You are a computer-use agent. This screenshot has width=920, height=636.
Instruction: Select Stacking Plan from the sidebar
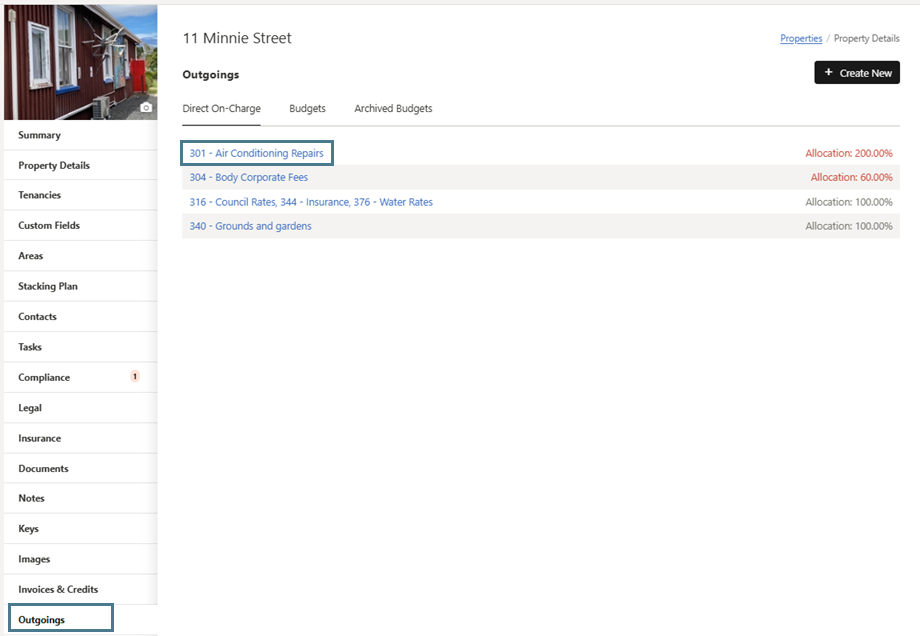point(47,286)
